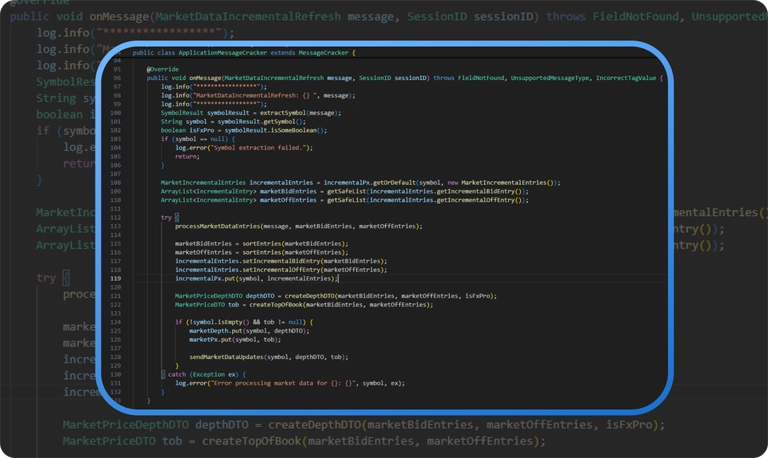Click line number 100 in the gutter

click(x=116, y=113)
